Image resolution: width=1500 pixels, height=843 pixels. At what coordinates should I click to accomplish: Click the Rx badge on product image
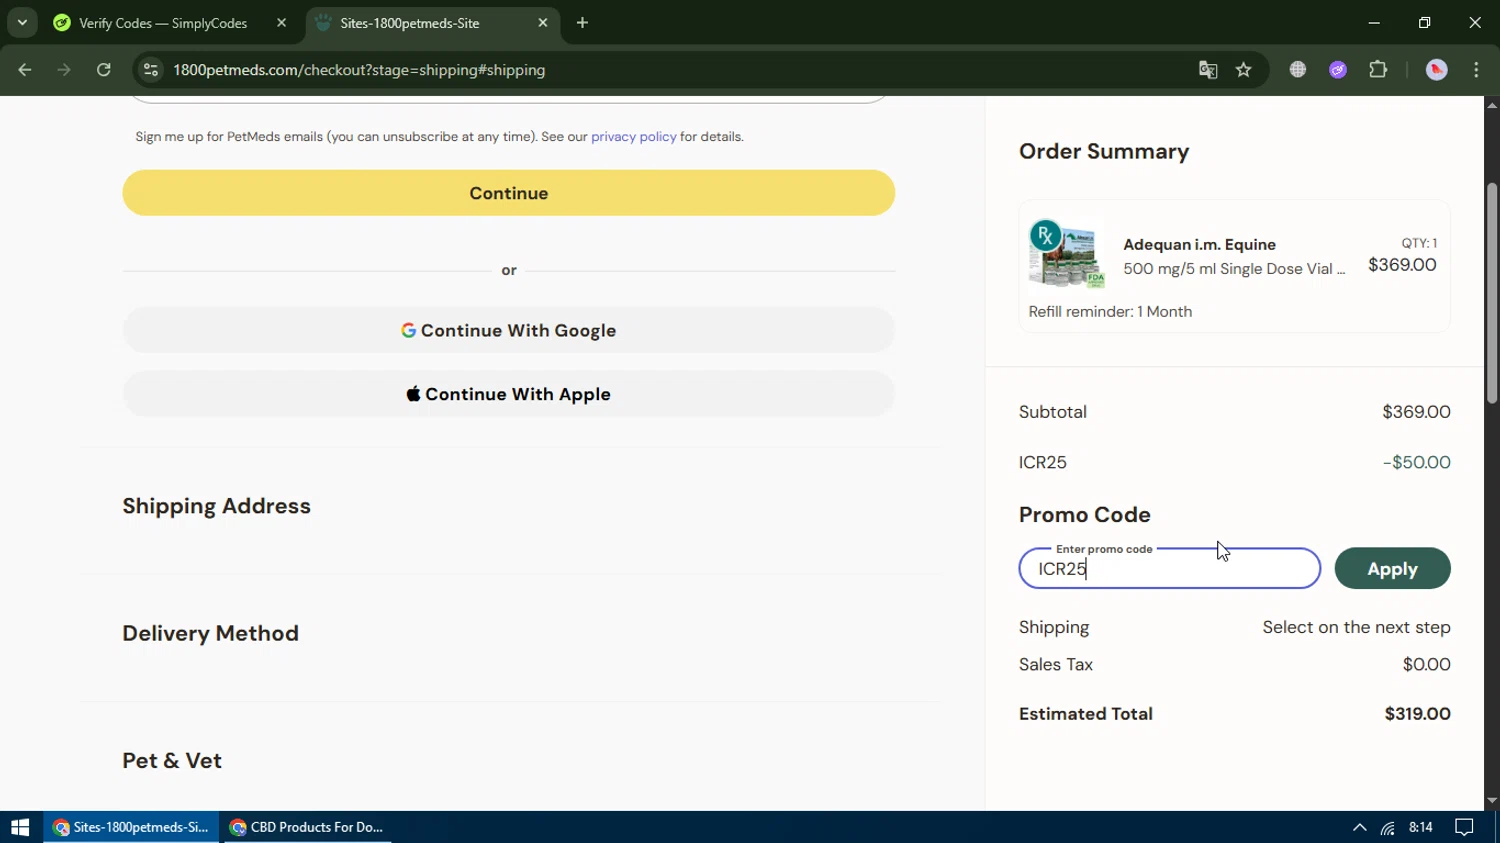pyautogui.click(x=1045, y=236)
